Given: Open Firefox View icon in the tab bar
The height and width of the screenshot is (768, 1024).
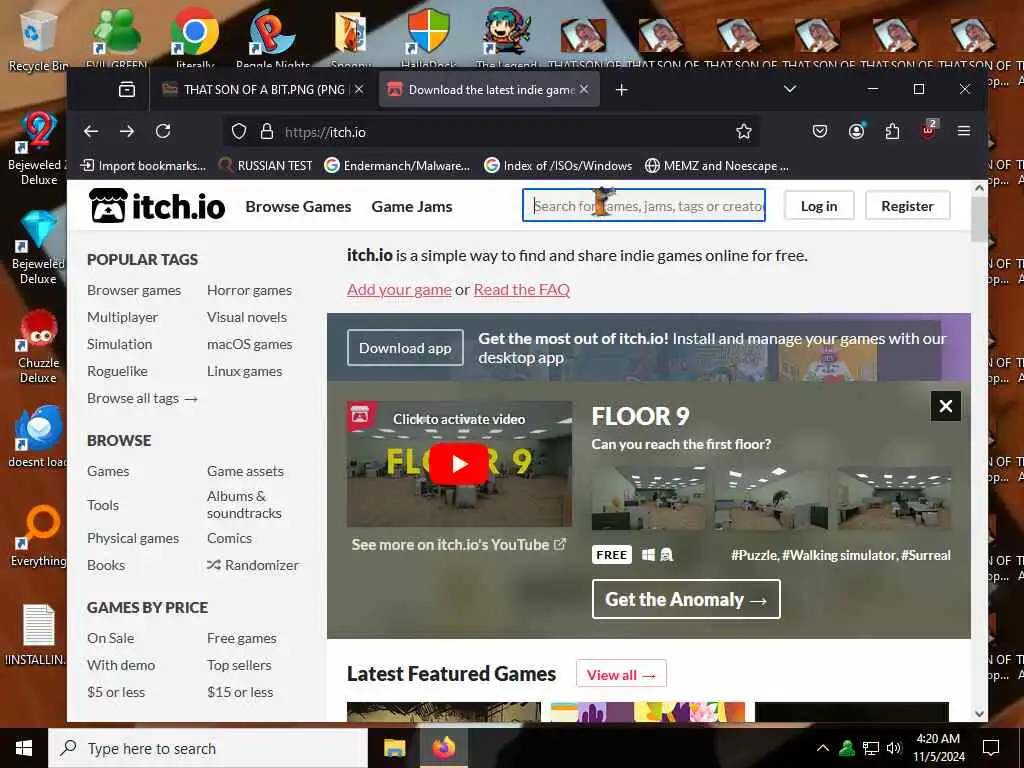Looking at the screenshot, I should pos(127,89).
